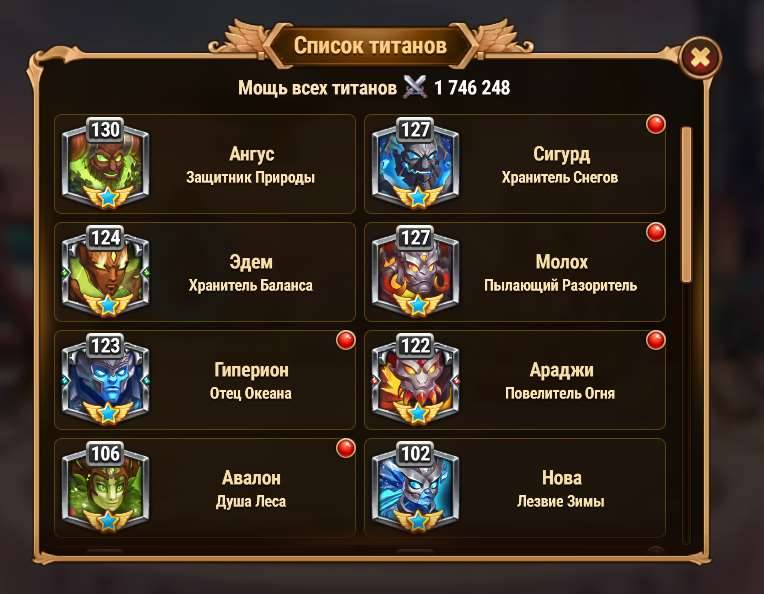The image size is (764, 594).
Task: Click the Араджи Повелитель Огня name text
Action: coord(560,381)
